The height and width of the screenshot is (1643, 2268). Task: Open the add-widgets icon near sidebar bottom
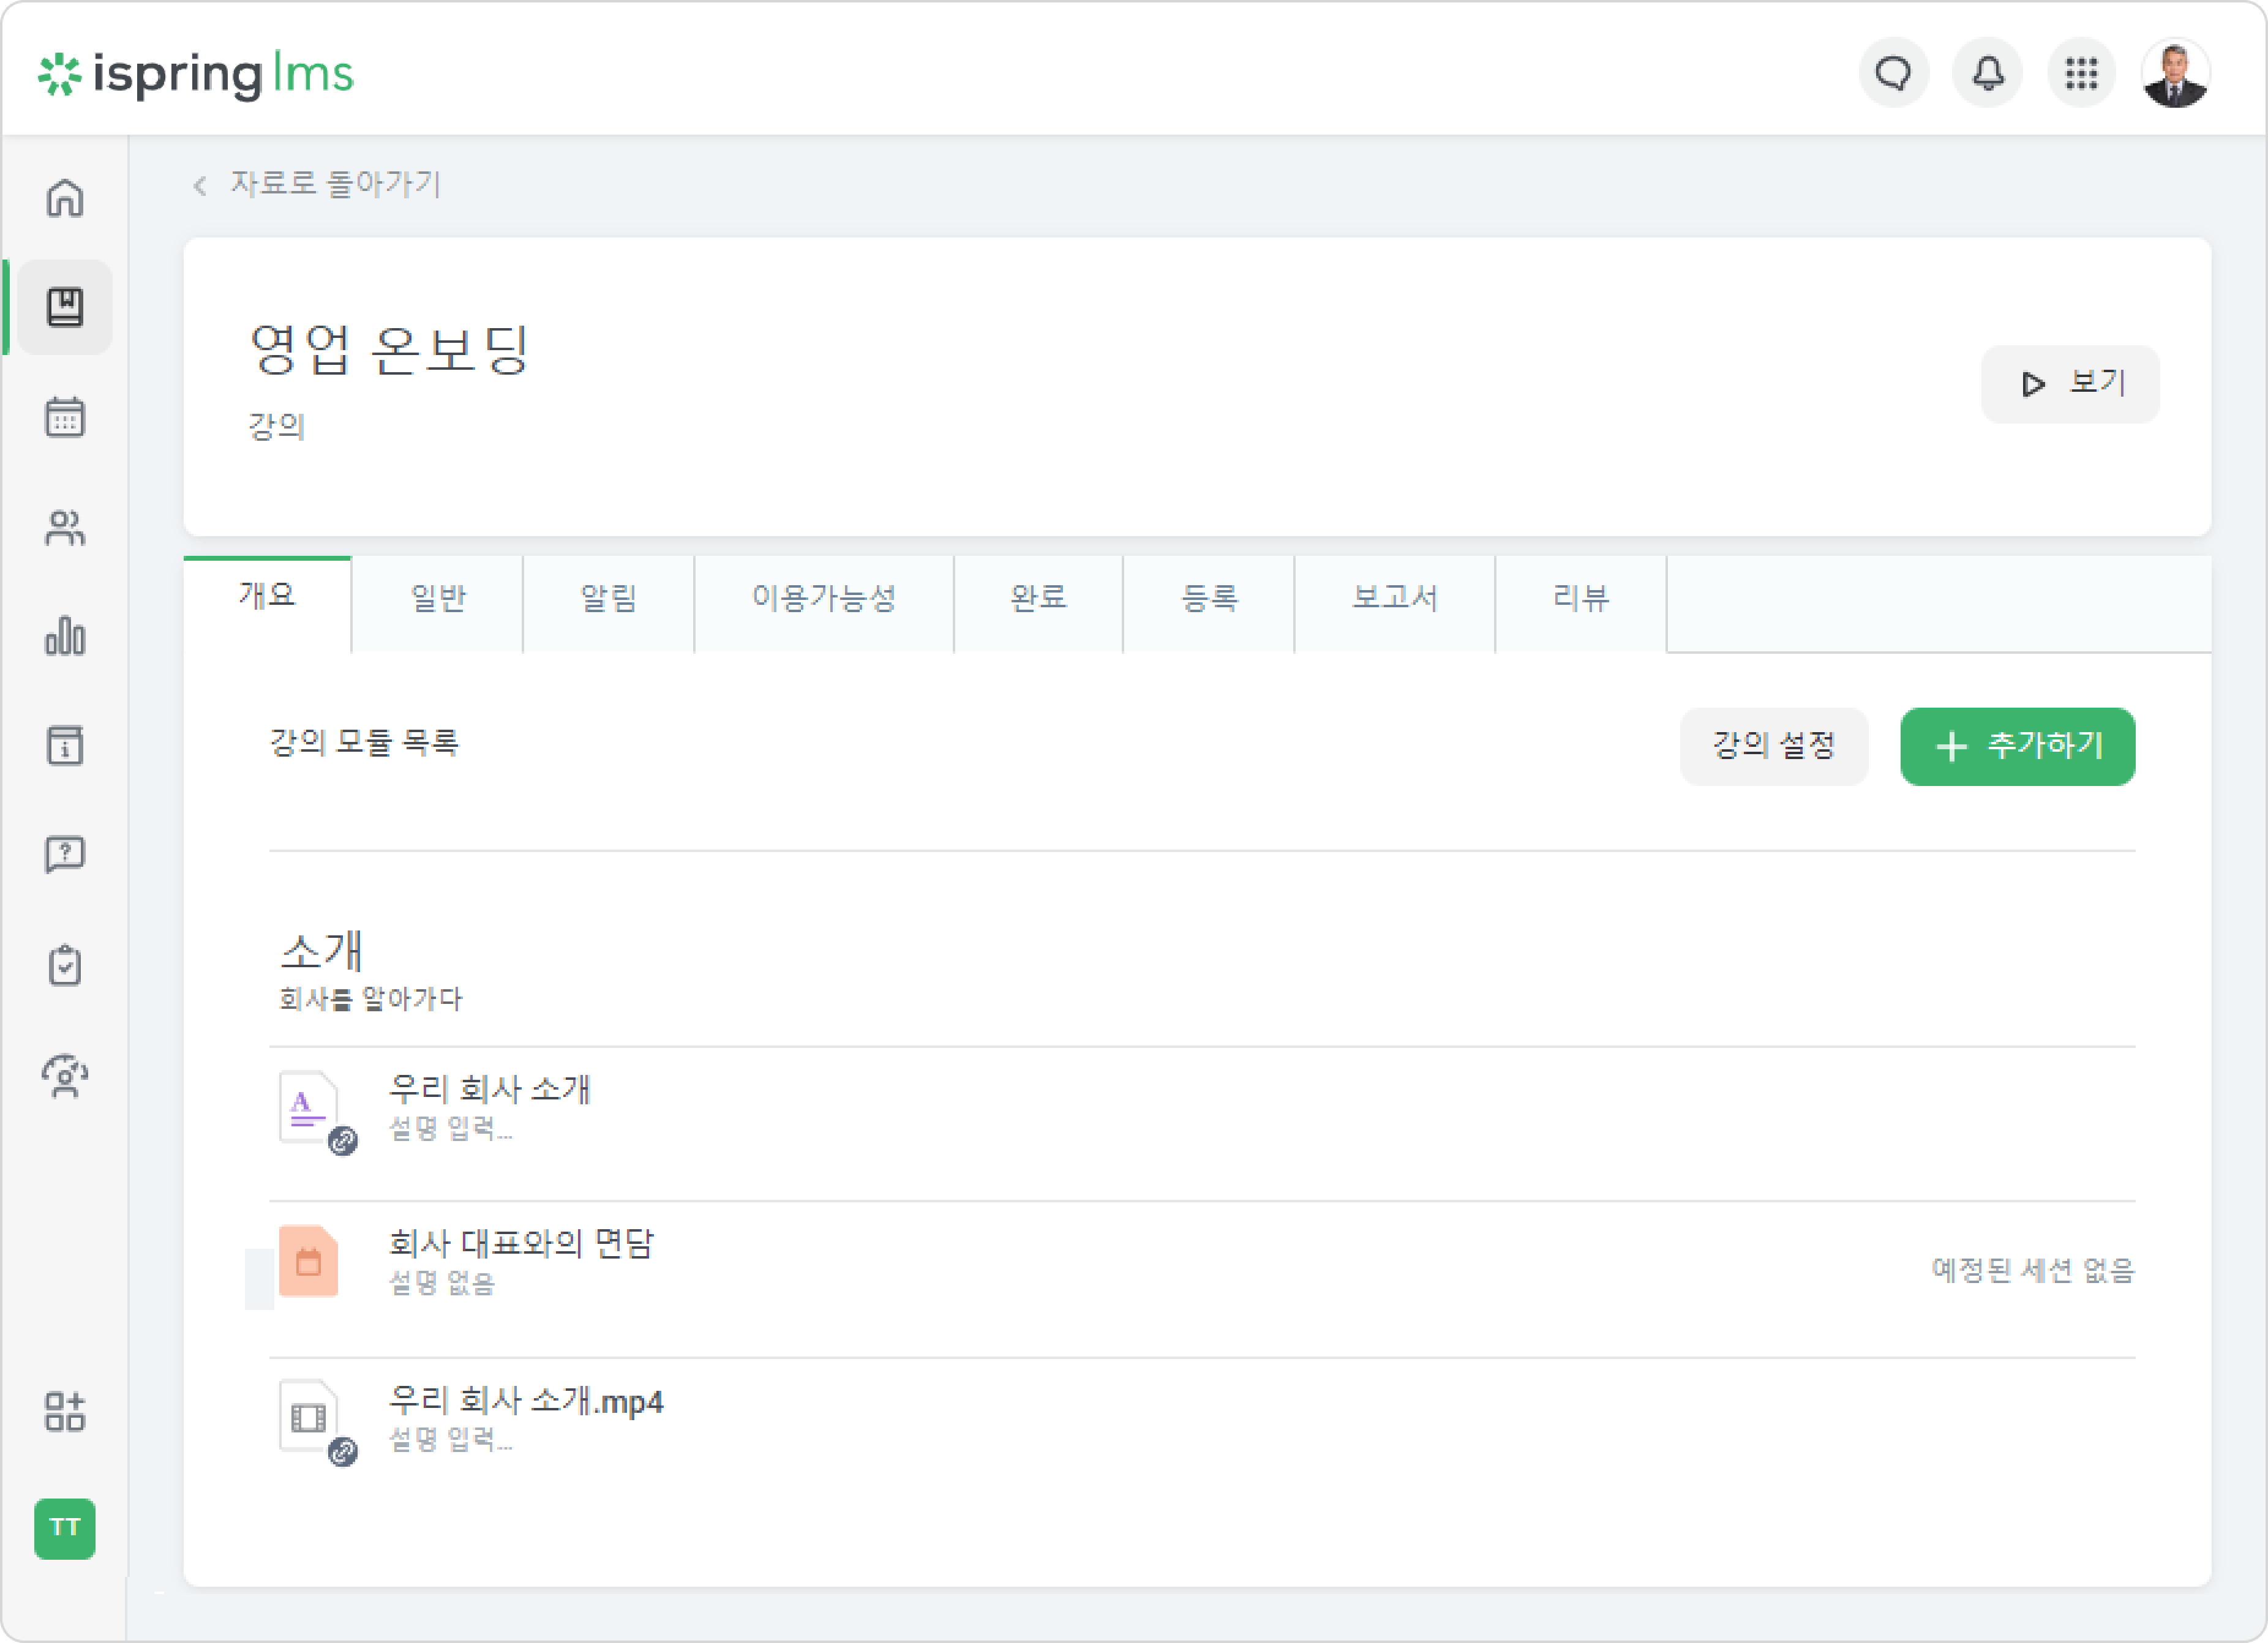coord(65,1411)
